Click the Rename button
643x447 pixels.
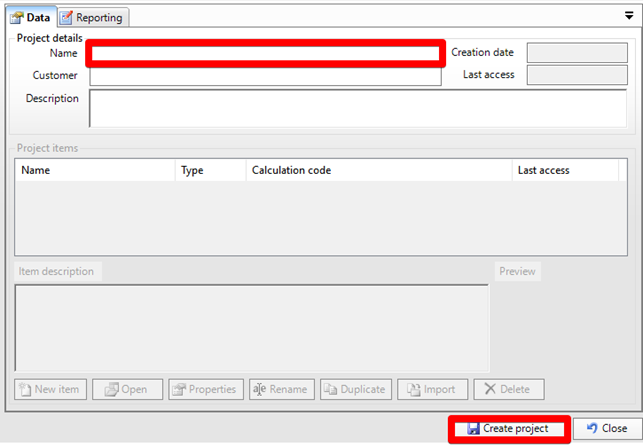[282, 389]
